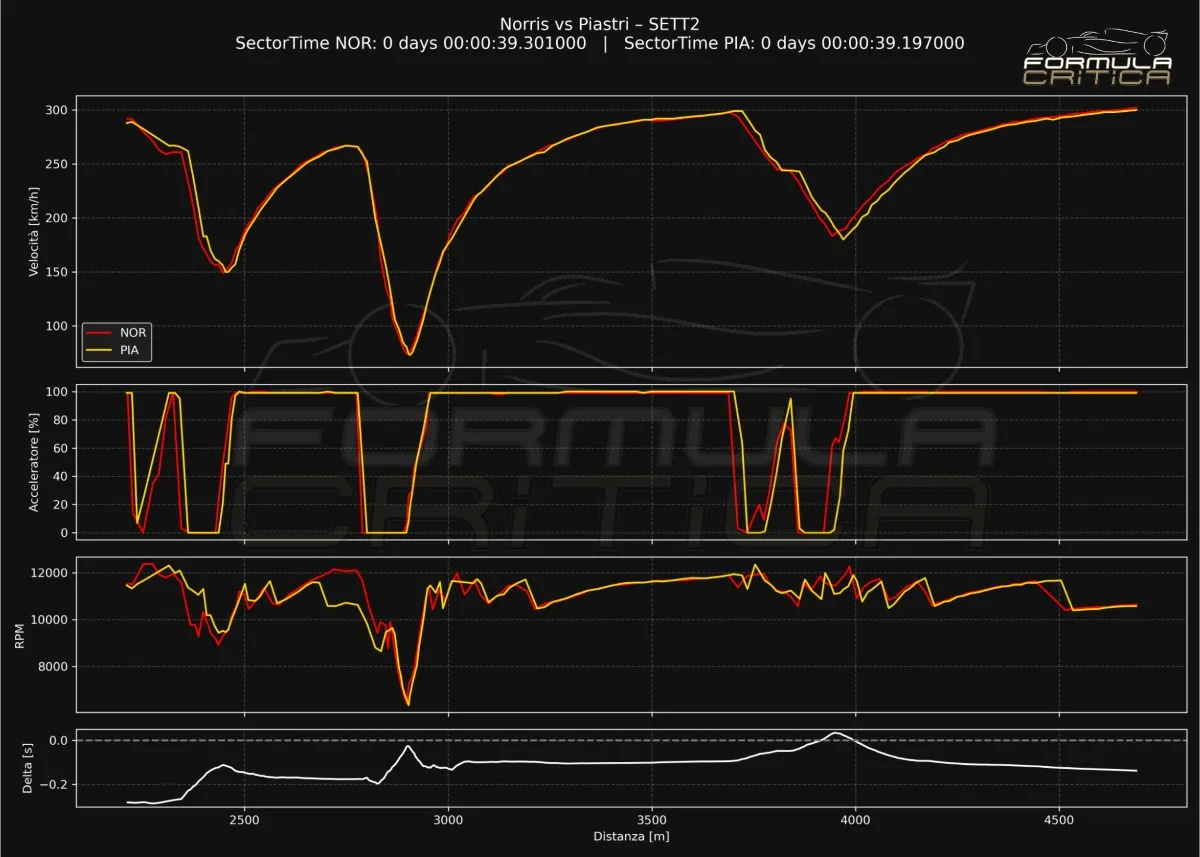The image size is (1200, 857).
Task: Click the 4500 distance tick label
Action: (1058, 818)
